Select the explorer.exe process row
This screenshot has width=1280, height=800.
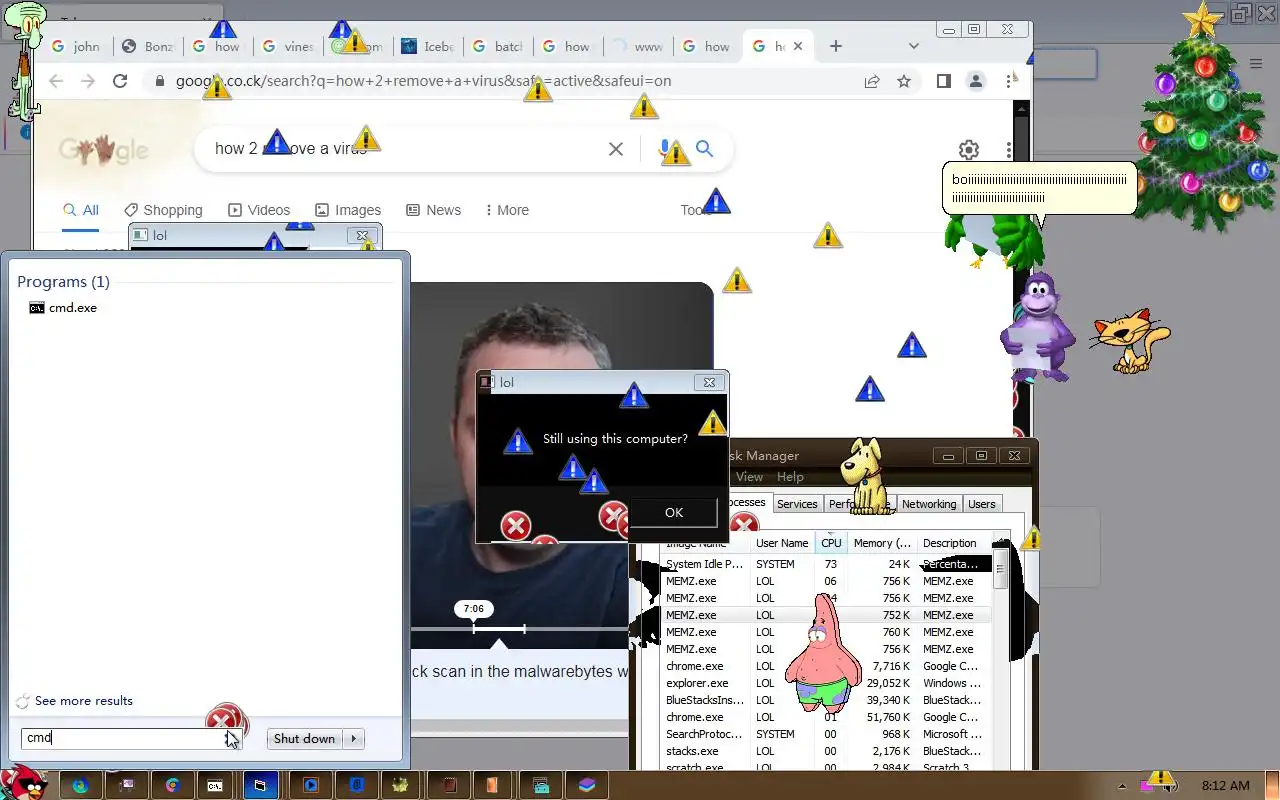[x=826, y=683]
